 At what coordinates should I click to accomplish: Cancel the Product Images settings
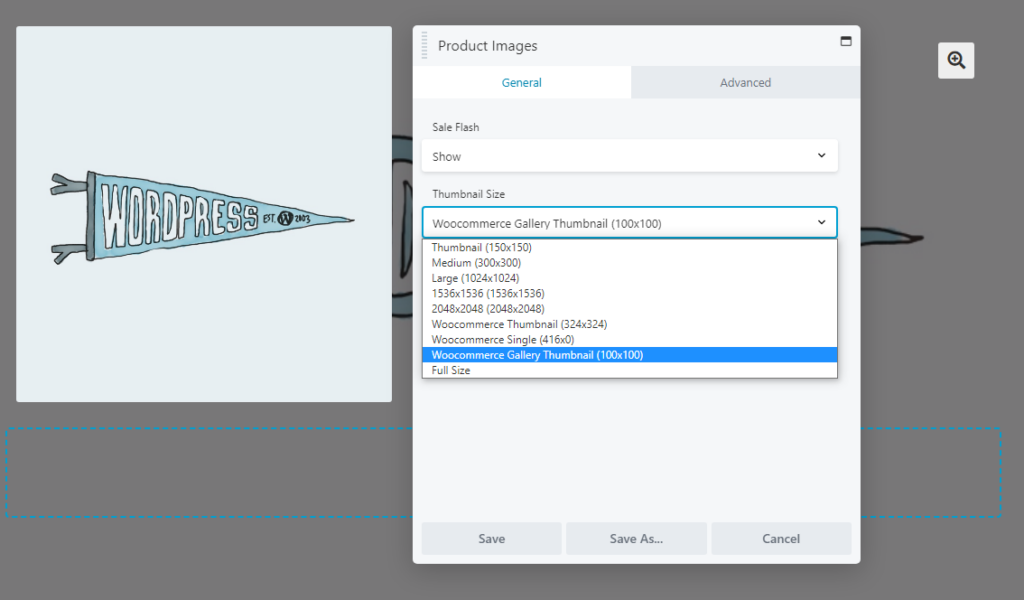[781, 538]
